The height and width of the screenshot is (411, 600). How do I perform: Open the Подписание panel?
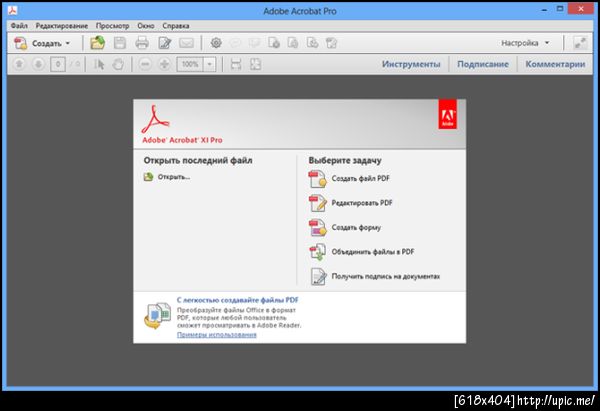(x=483, y=64)
